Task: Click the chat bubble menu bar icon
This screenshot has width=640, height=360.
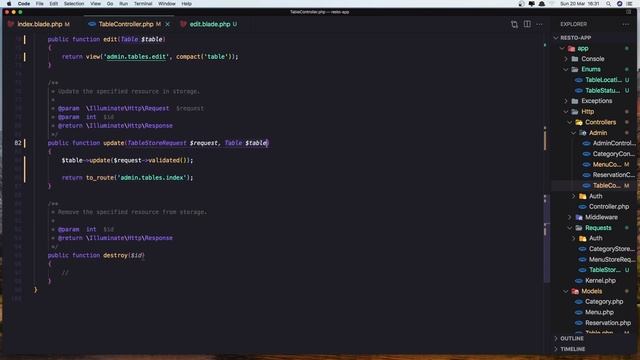Action: click(x=531, y=4)
